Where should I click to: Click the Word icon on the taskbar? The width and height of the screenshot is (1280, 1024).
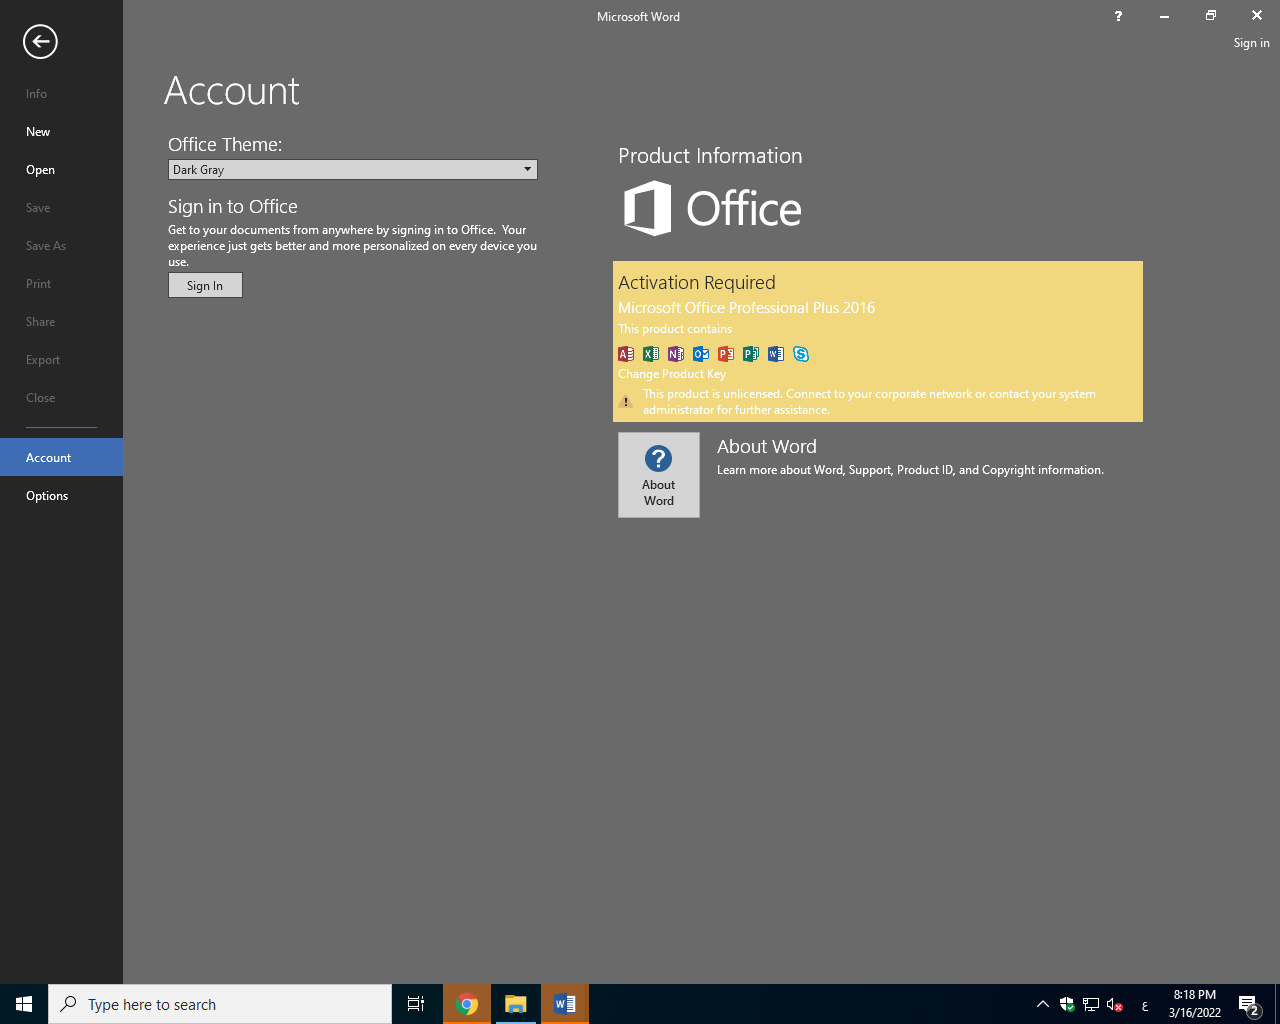pyautogui.click(x=565, y=1004)
